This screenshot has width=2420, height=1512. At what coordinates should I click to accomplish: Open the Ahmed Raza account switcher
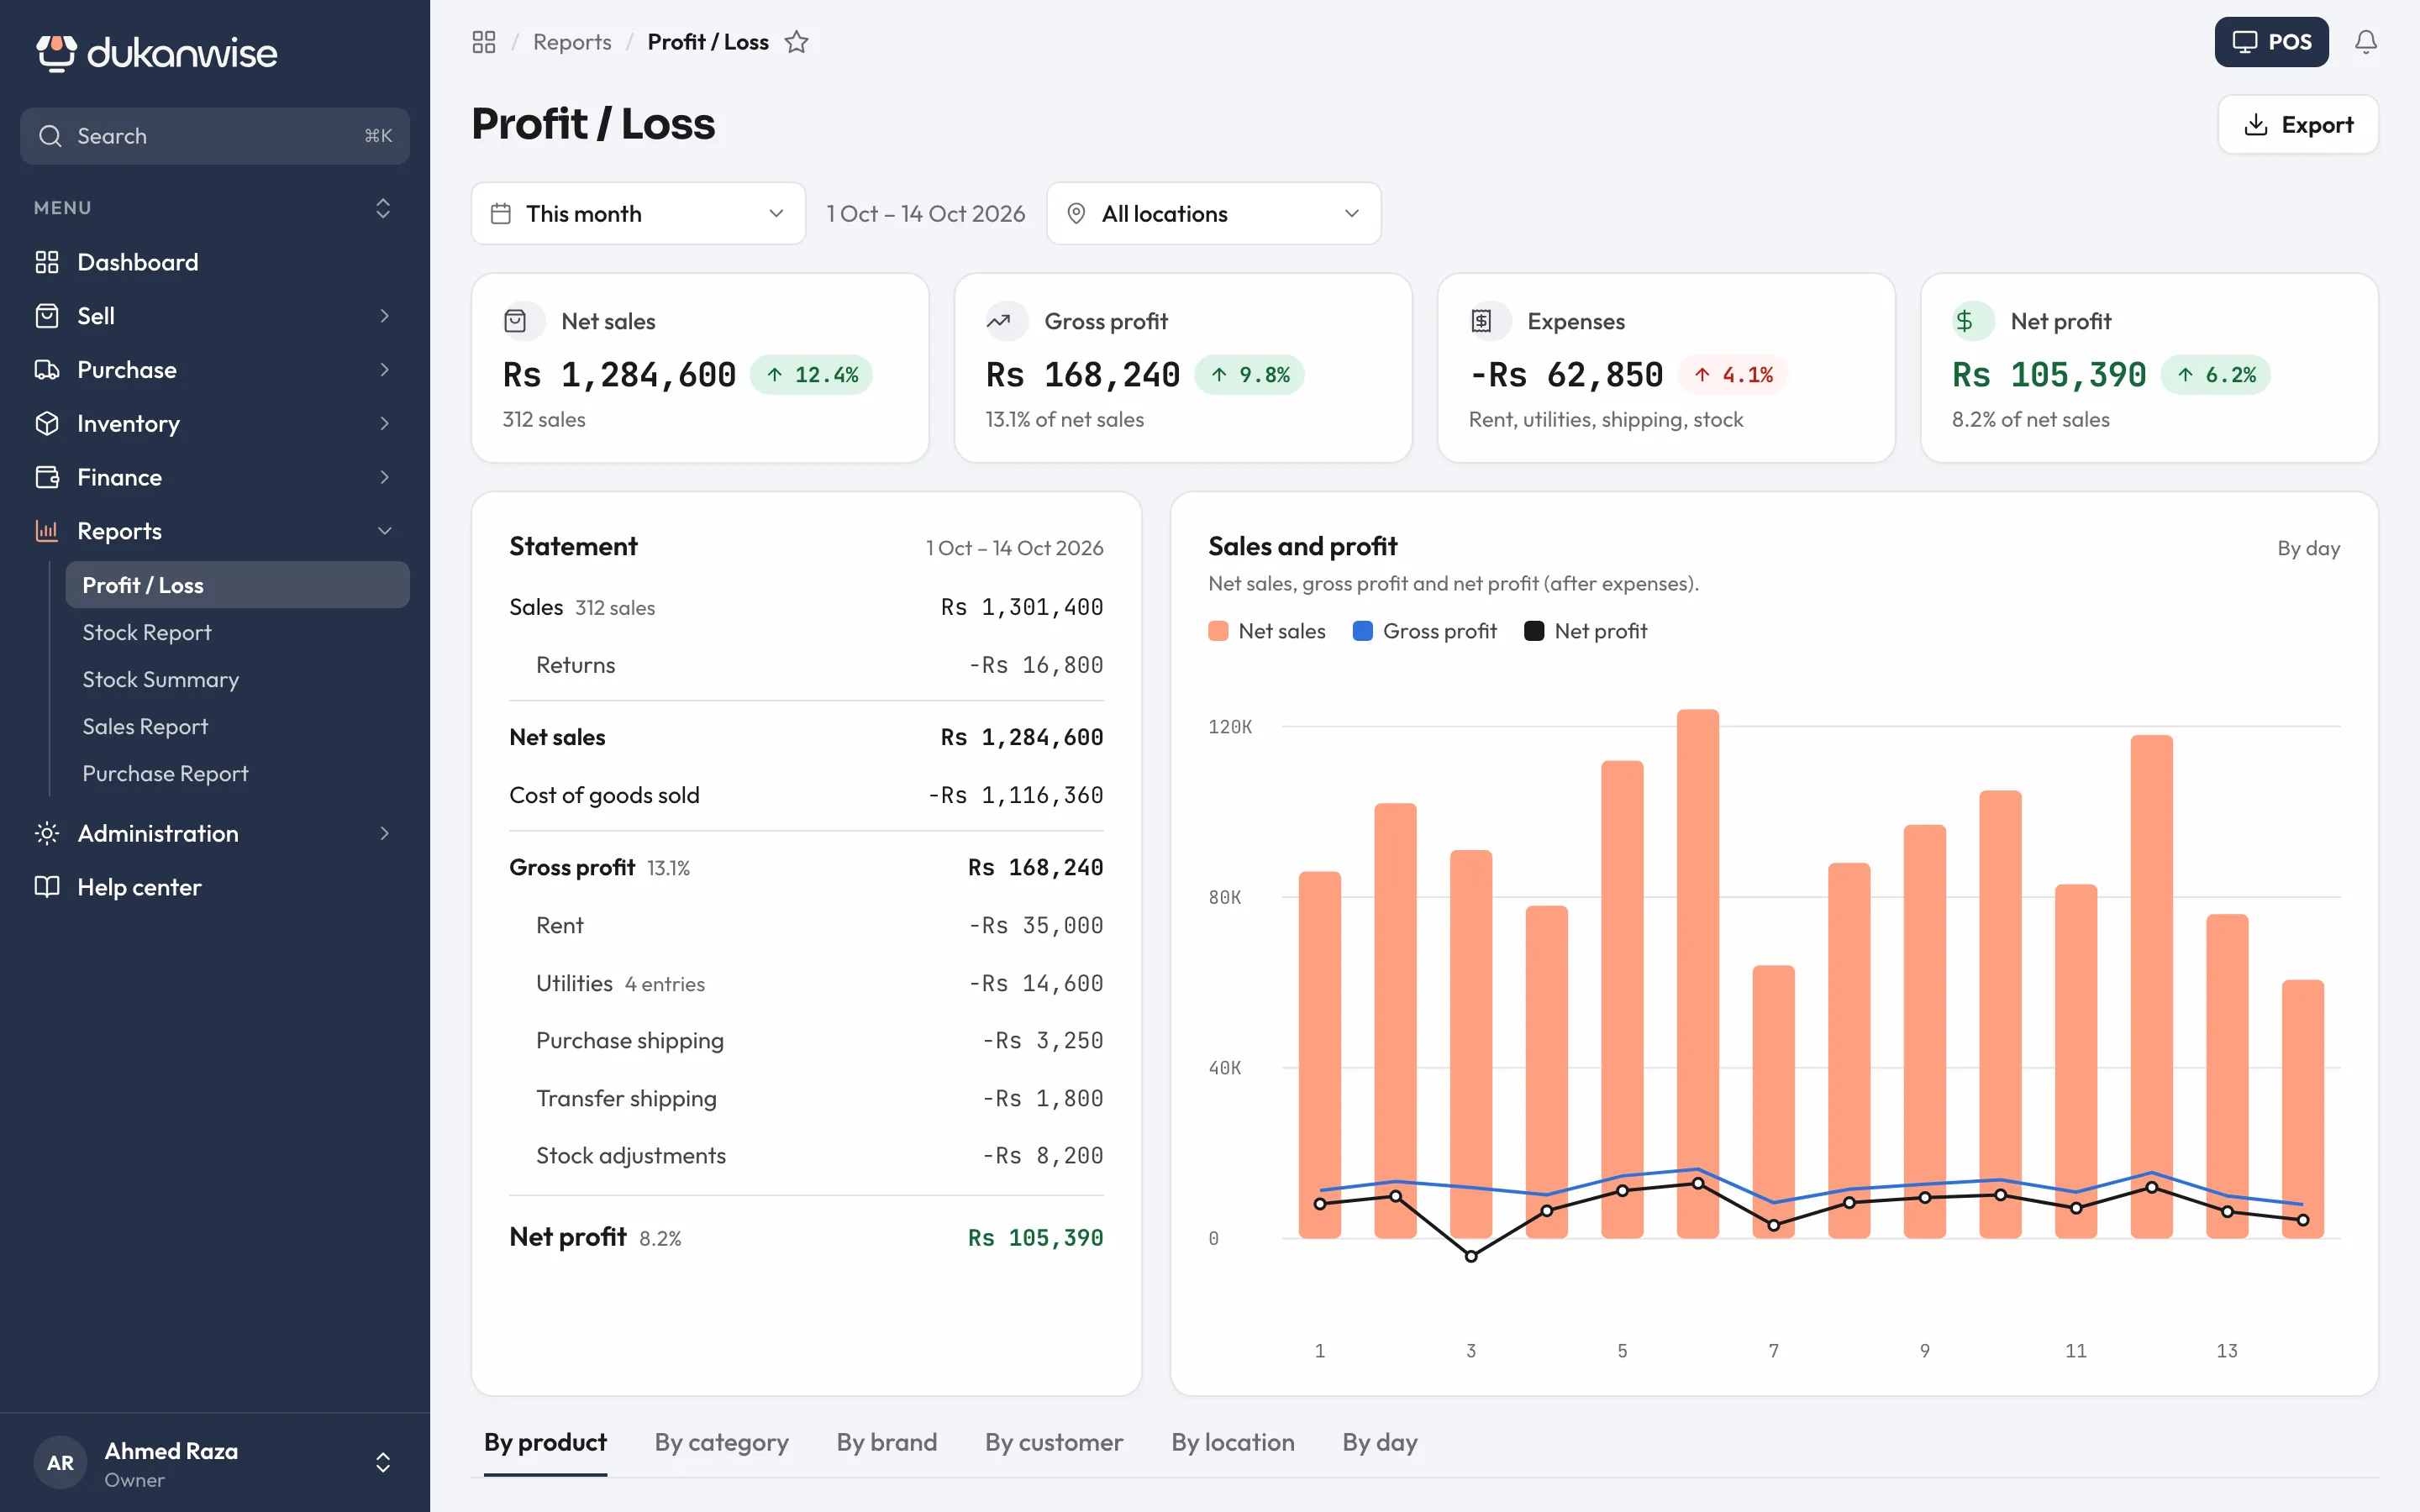tap(382, 1463)
